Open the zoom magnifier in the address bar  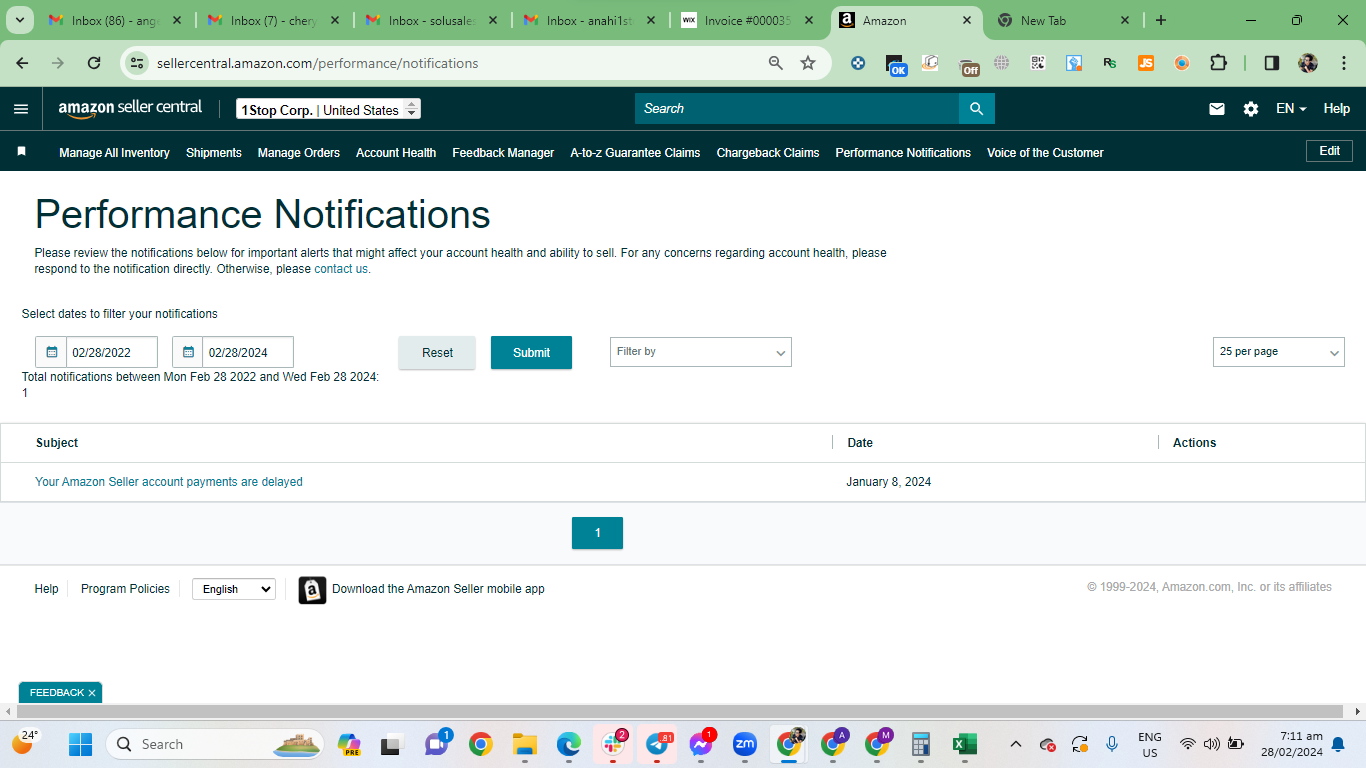point(776,63)
